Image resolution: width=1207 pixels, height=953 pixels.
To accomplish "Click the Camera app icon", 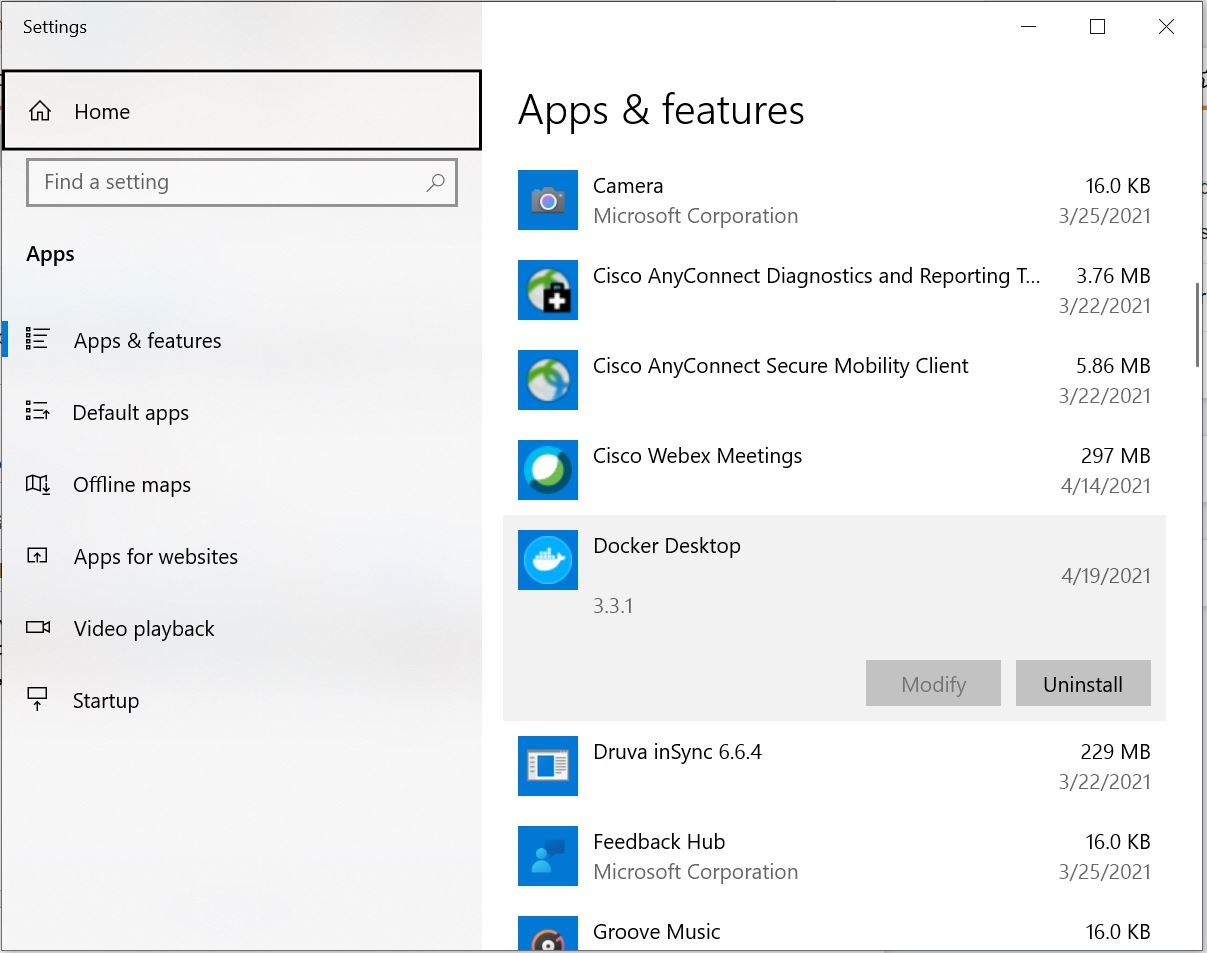I will 547,200.
